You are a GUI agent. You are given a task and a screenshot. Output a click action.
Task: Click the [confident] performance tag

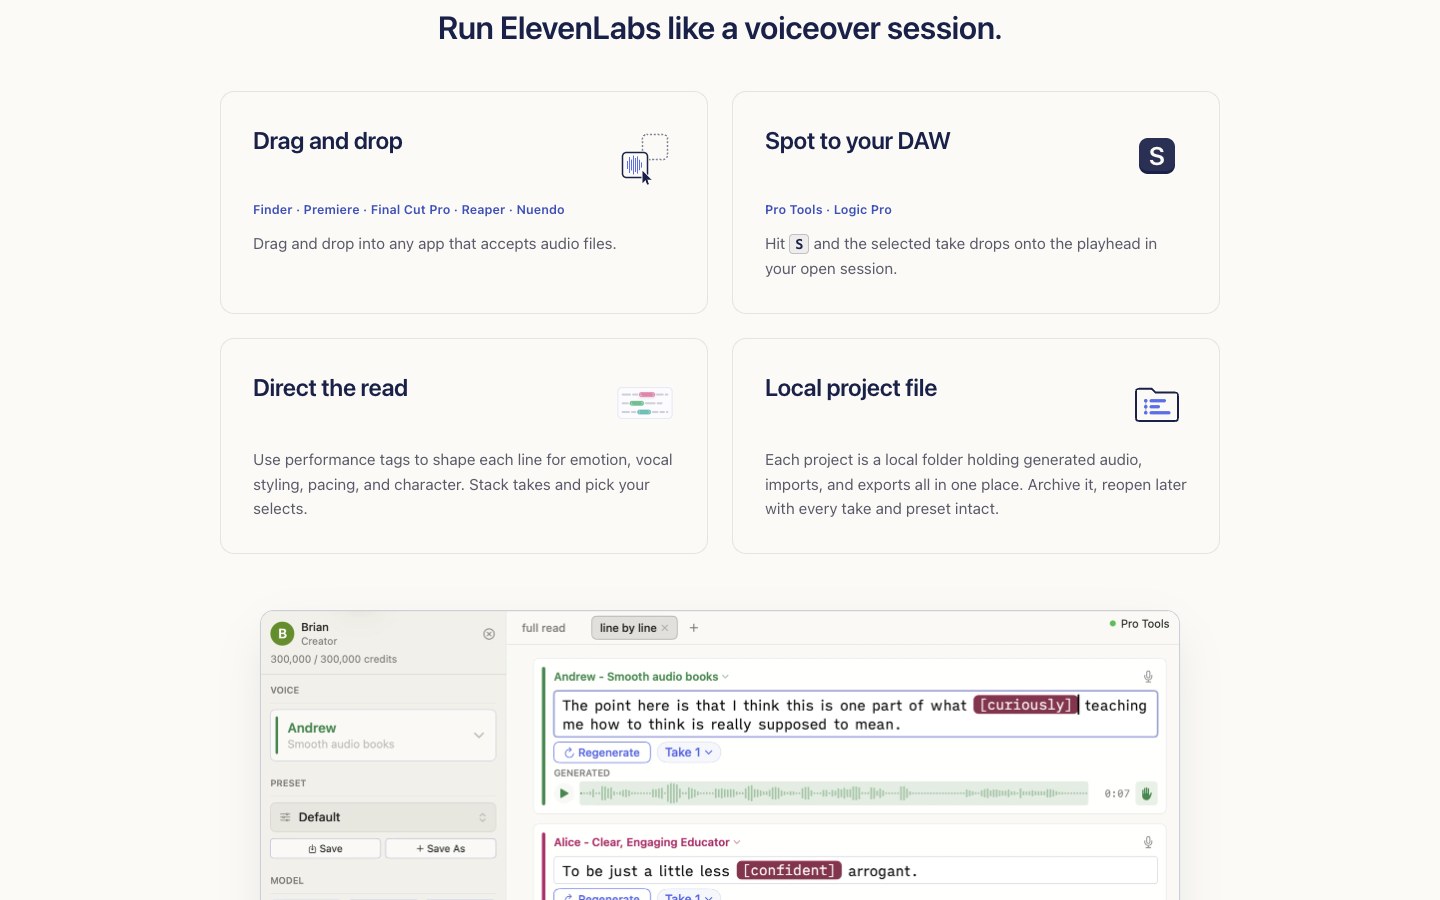pyautogui.click(x=789, y=871)
